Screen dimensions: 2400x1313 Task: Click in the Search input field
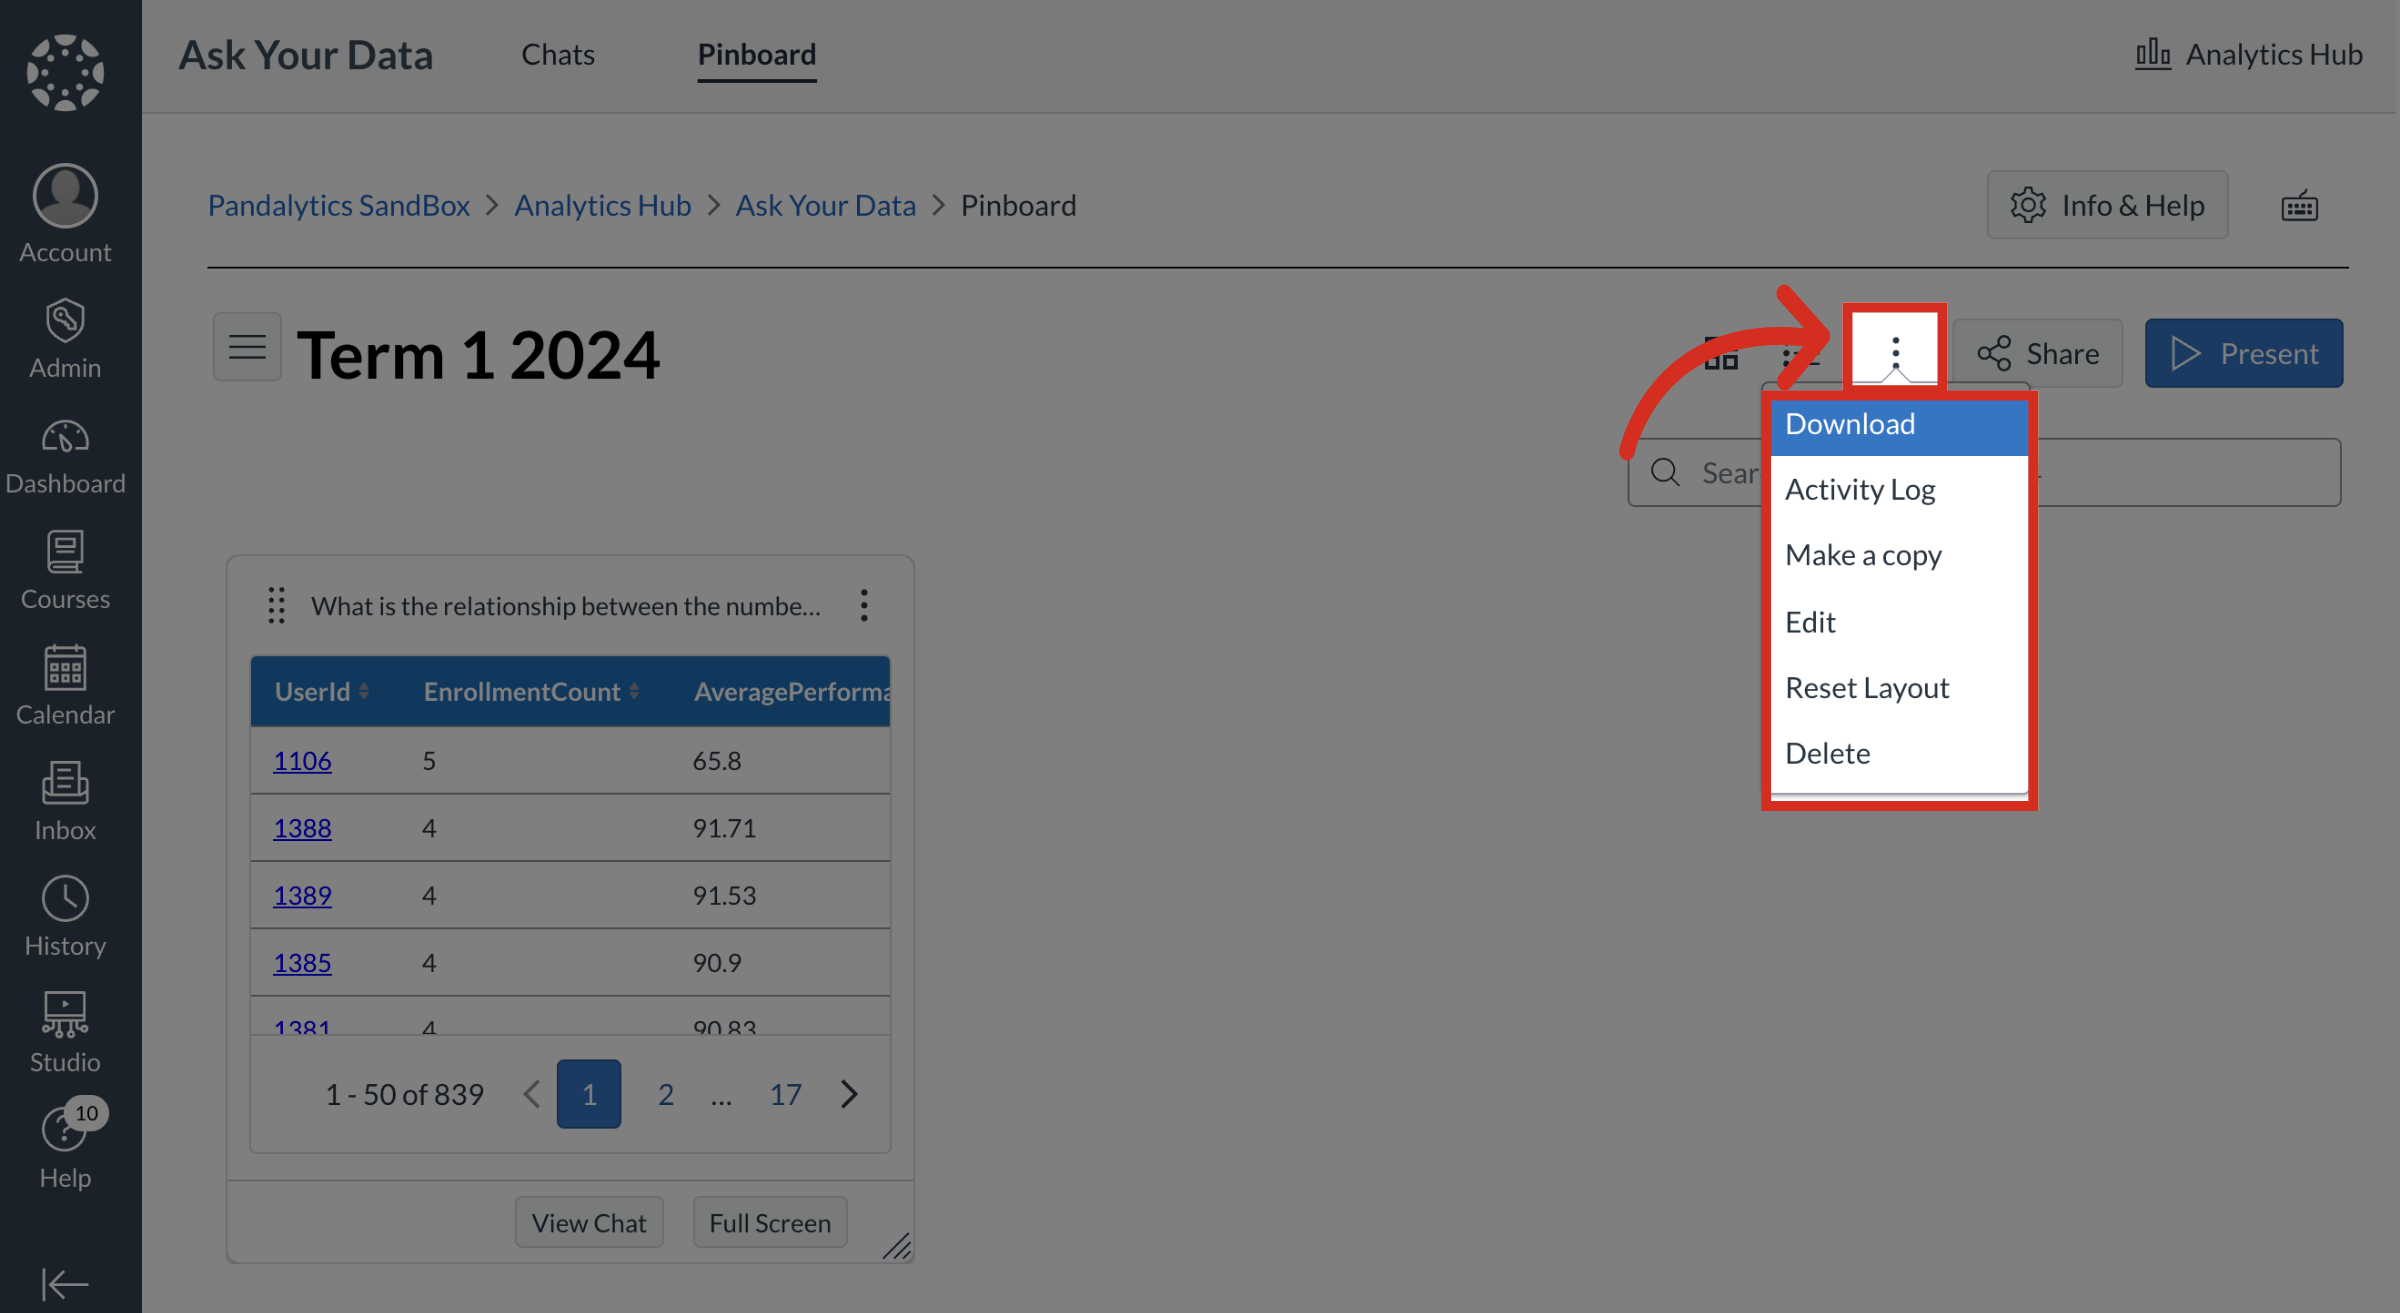pos(1984,472)
